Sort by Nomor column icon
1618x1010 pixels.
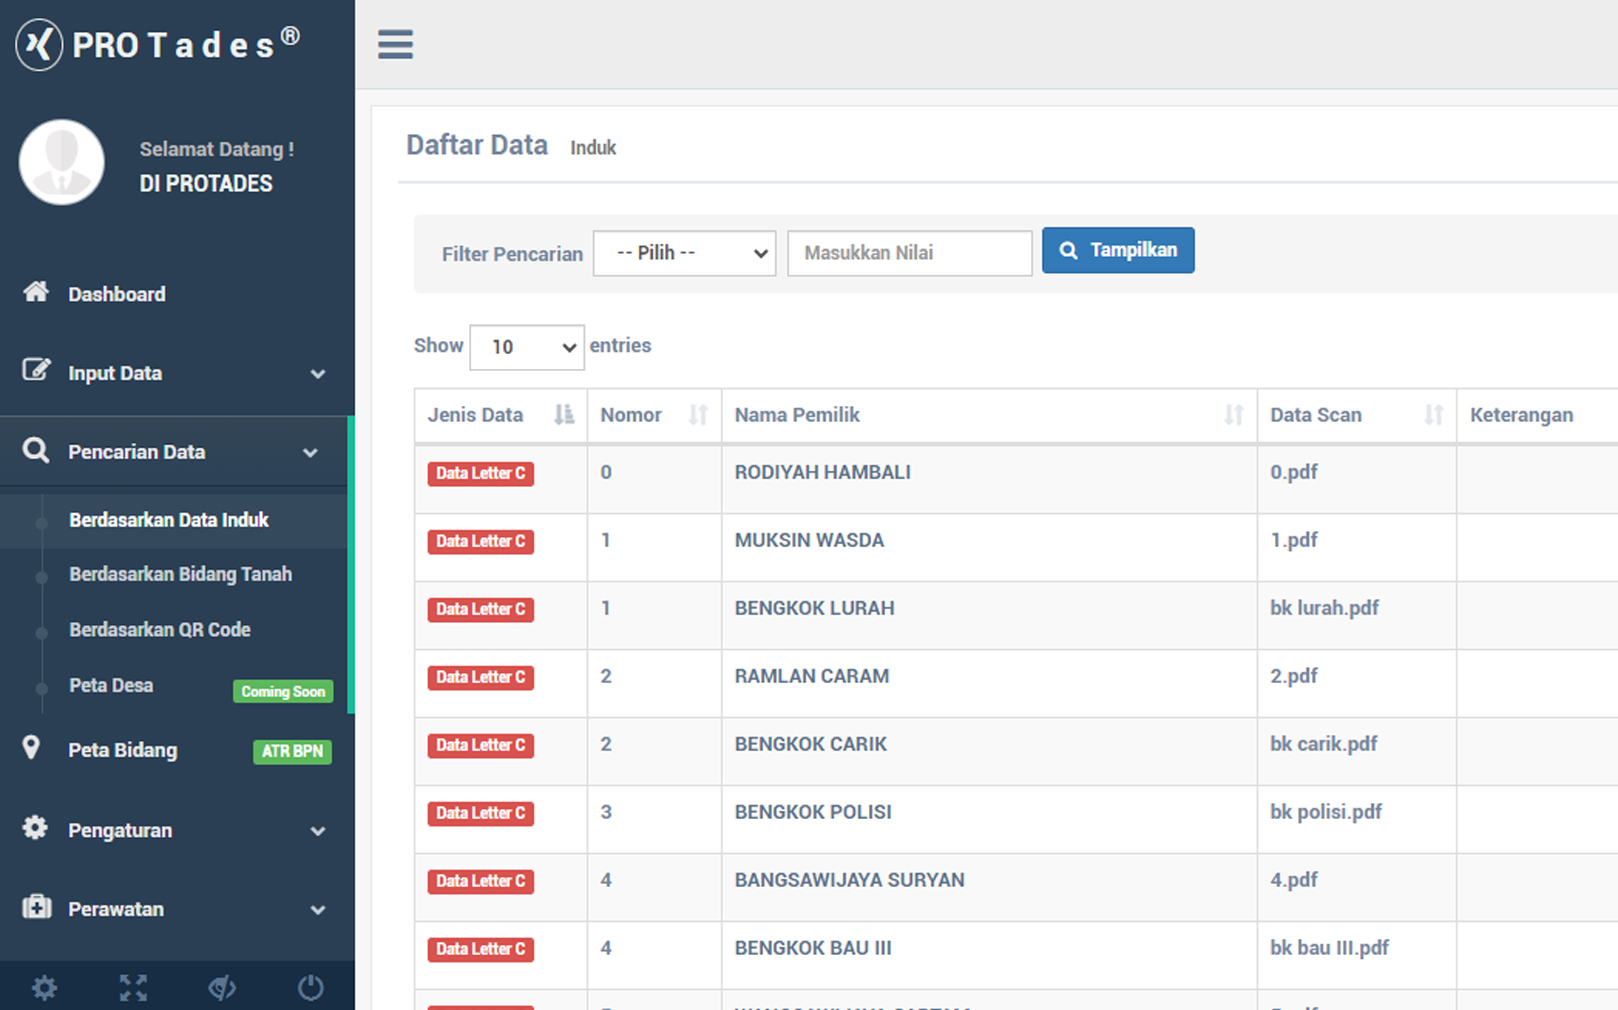click(x=698, y=415)
